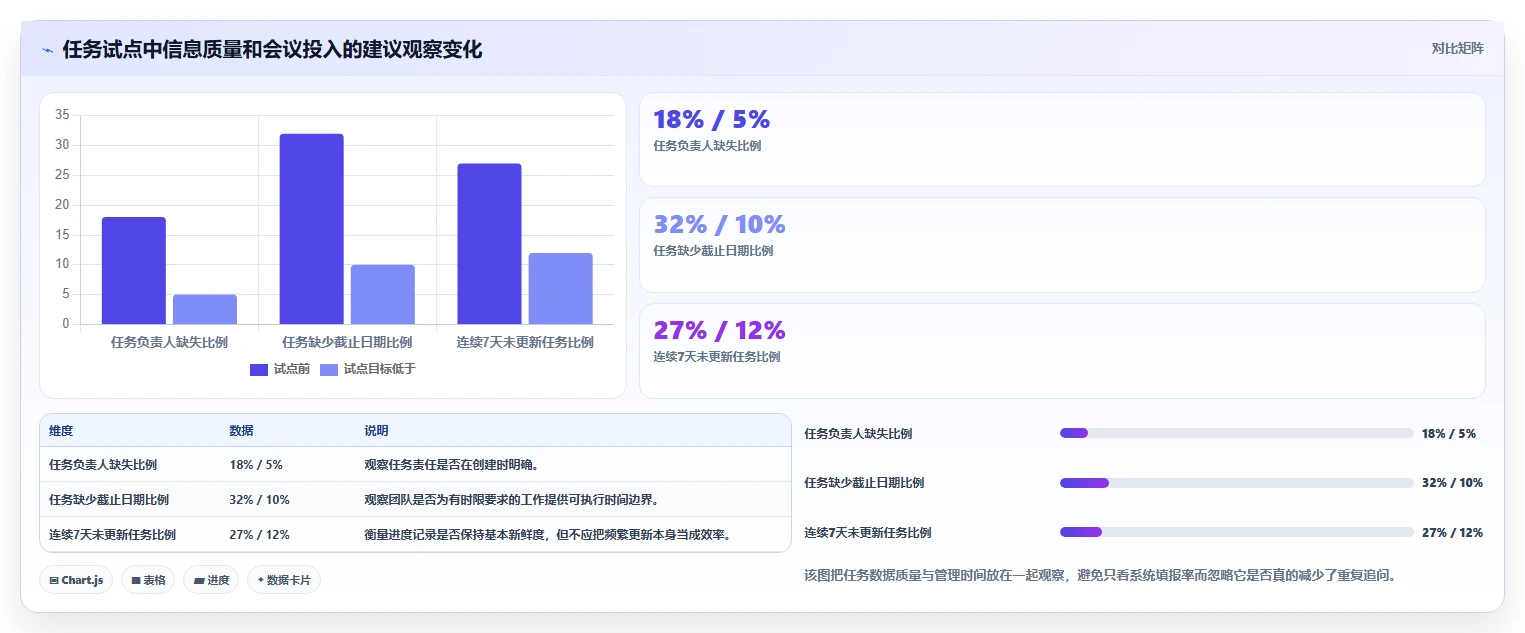Screen dimensions: 1525x633
Task: Click the table value 27% / 12%
Action: point(259,535)
